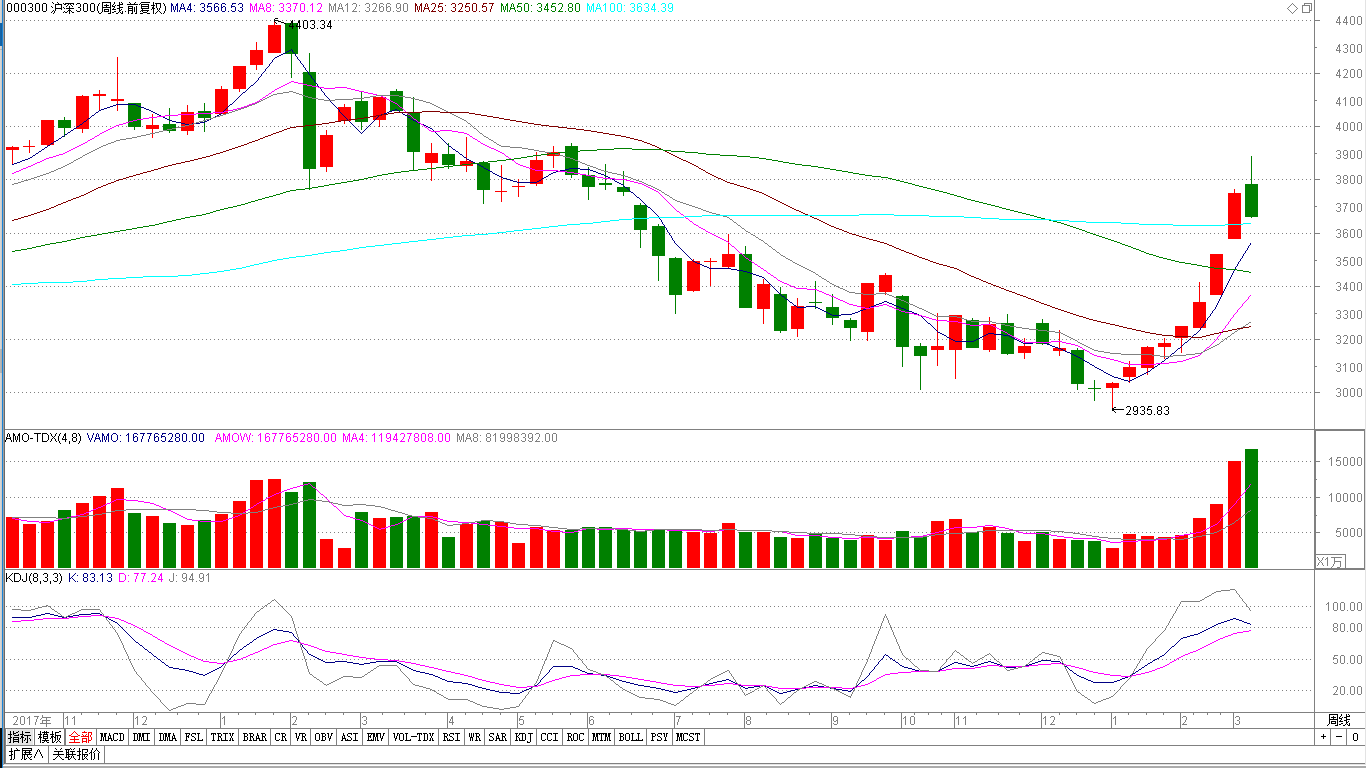Screen dimensions: 1366x768
Task: Switch to the TRIX indicator tab
Action: click(222, 737)
